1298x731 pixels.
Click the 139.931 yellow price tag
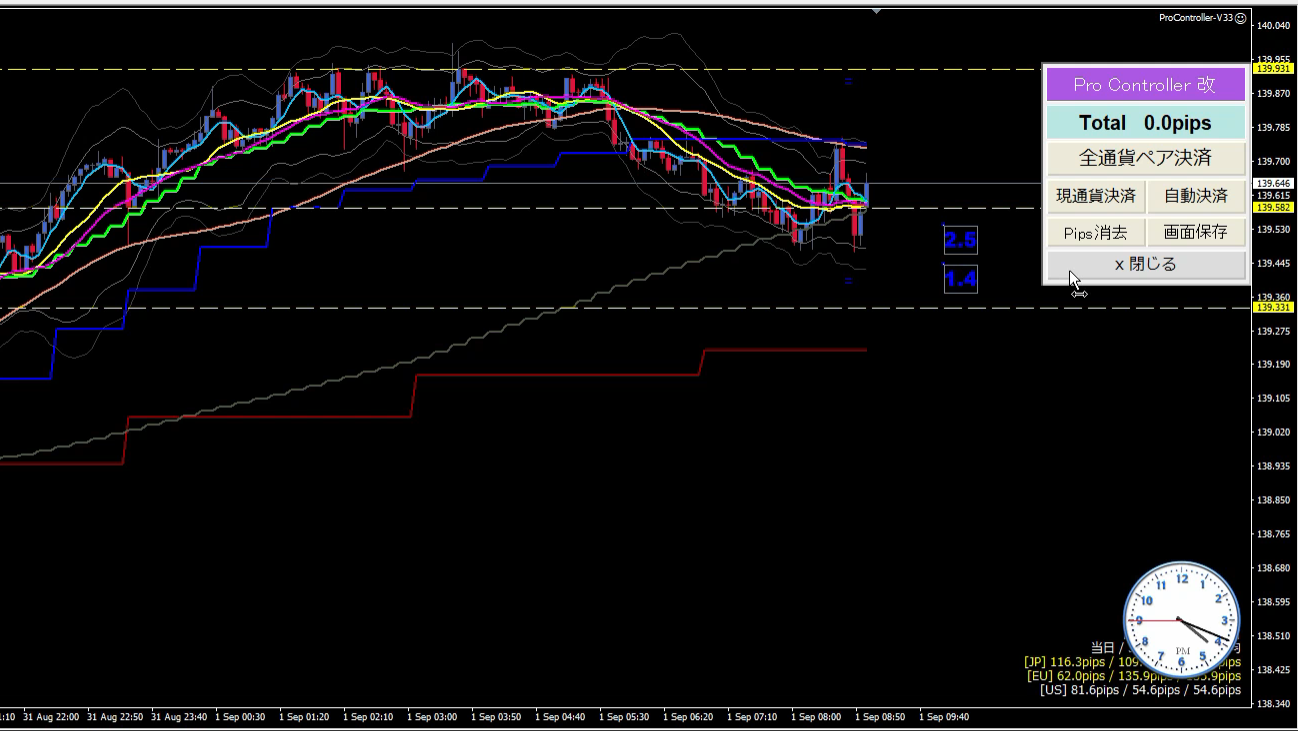coord(1273,69)
